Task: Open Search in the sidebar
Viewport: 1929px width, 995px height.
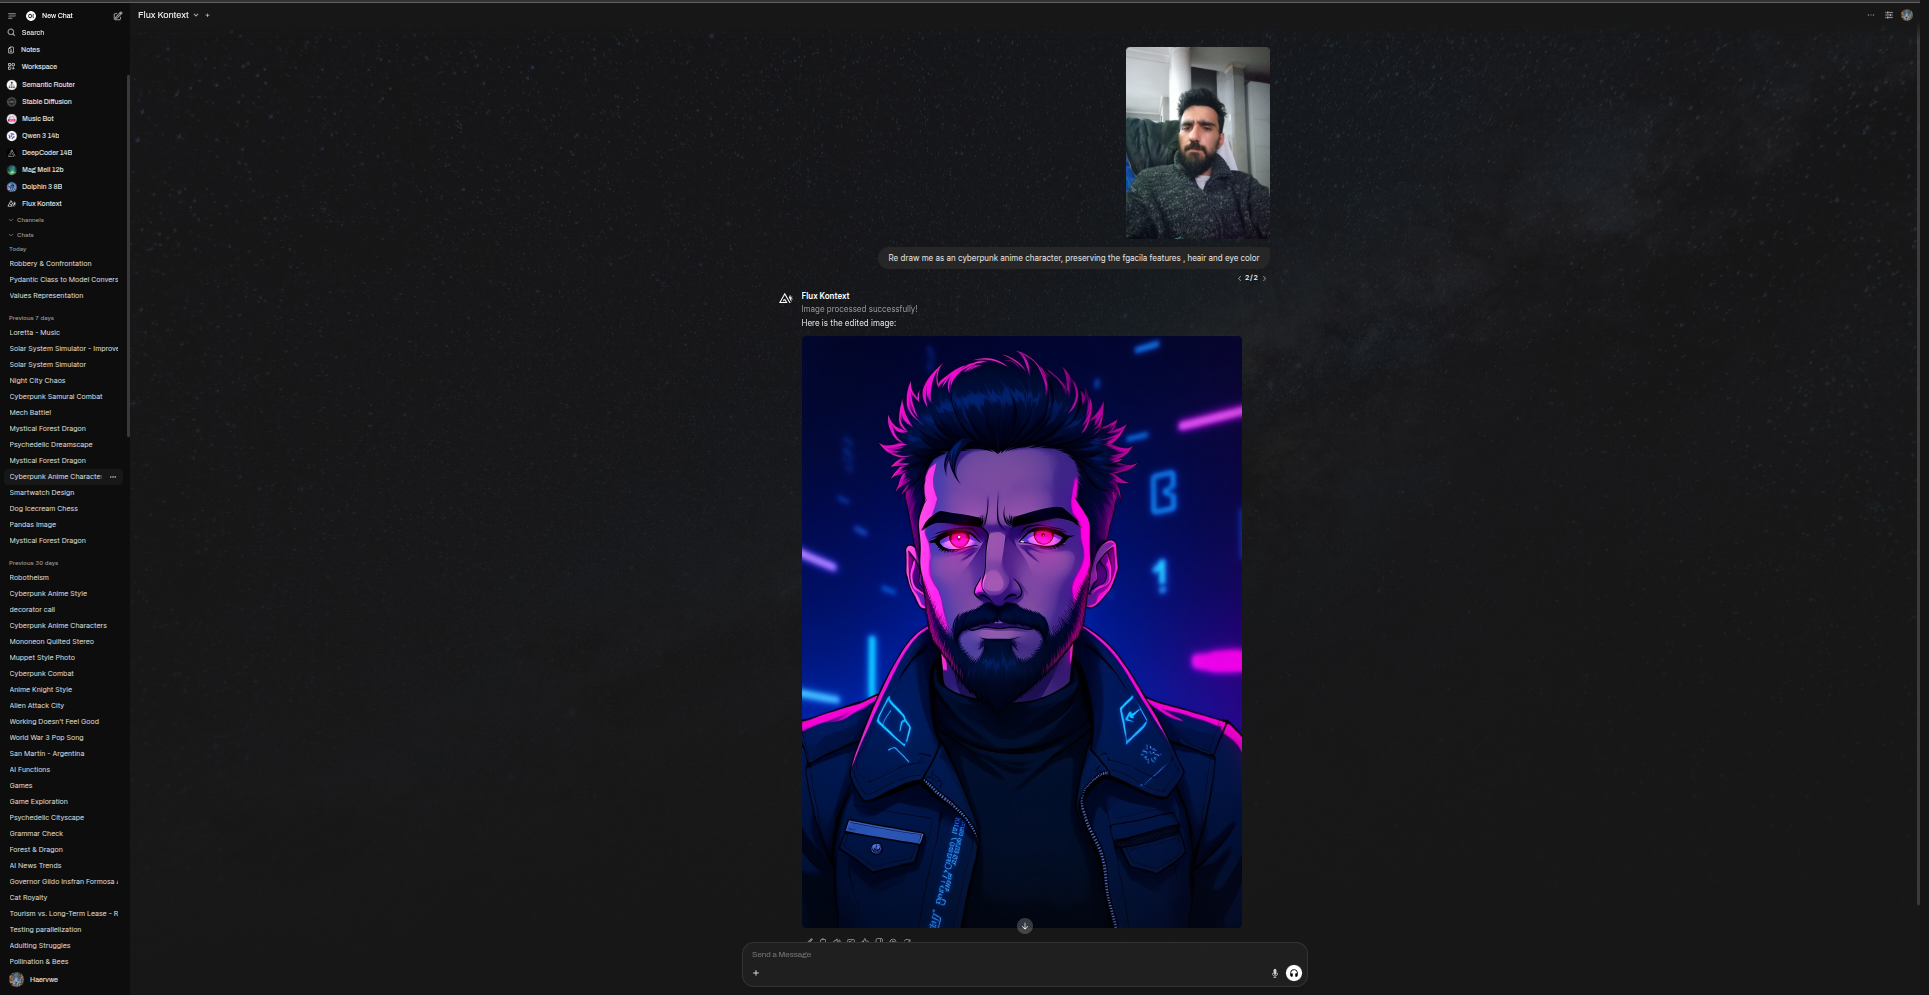Action: 32,33
